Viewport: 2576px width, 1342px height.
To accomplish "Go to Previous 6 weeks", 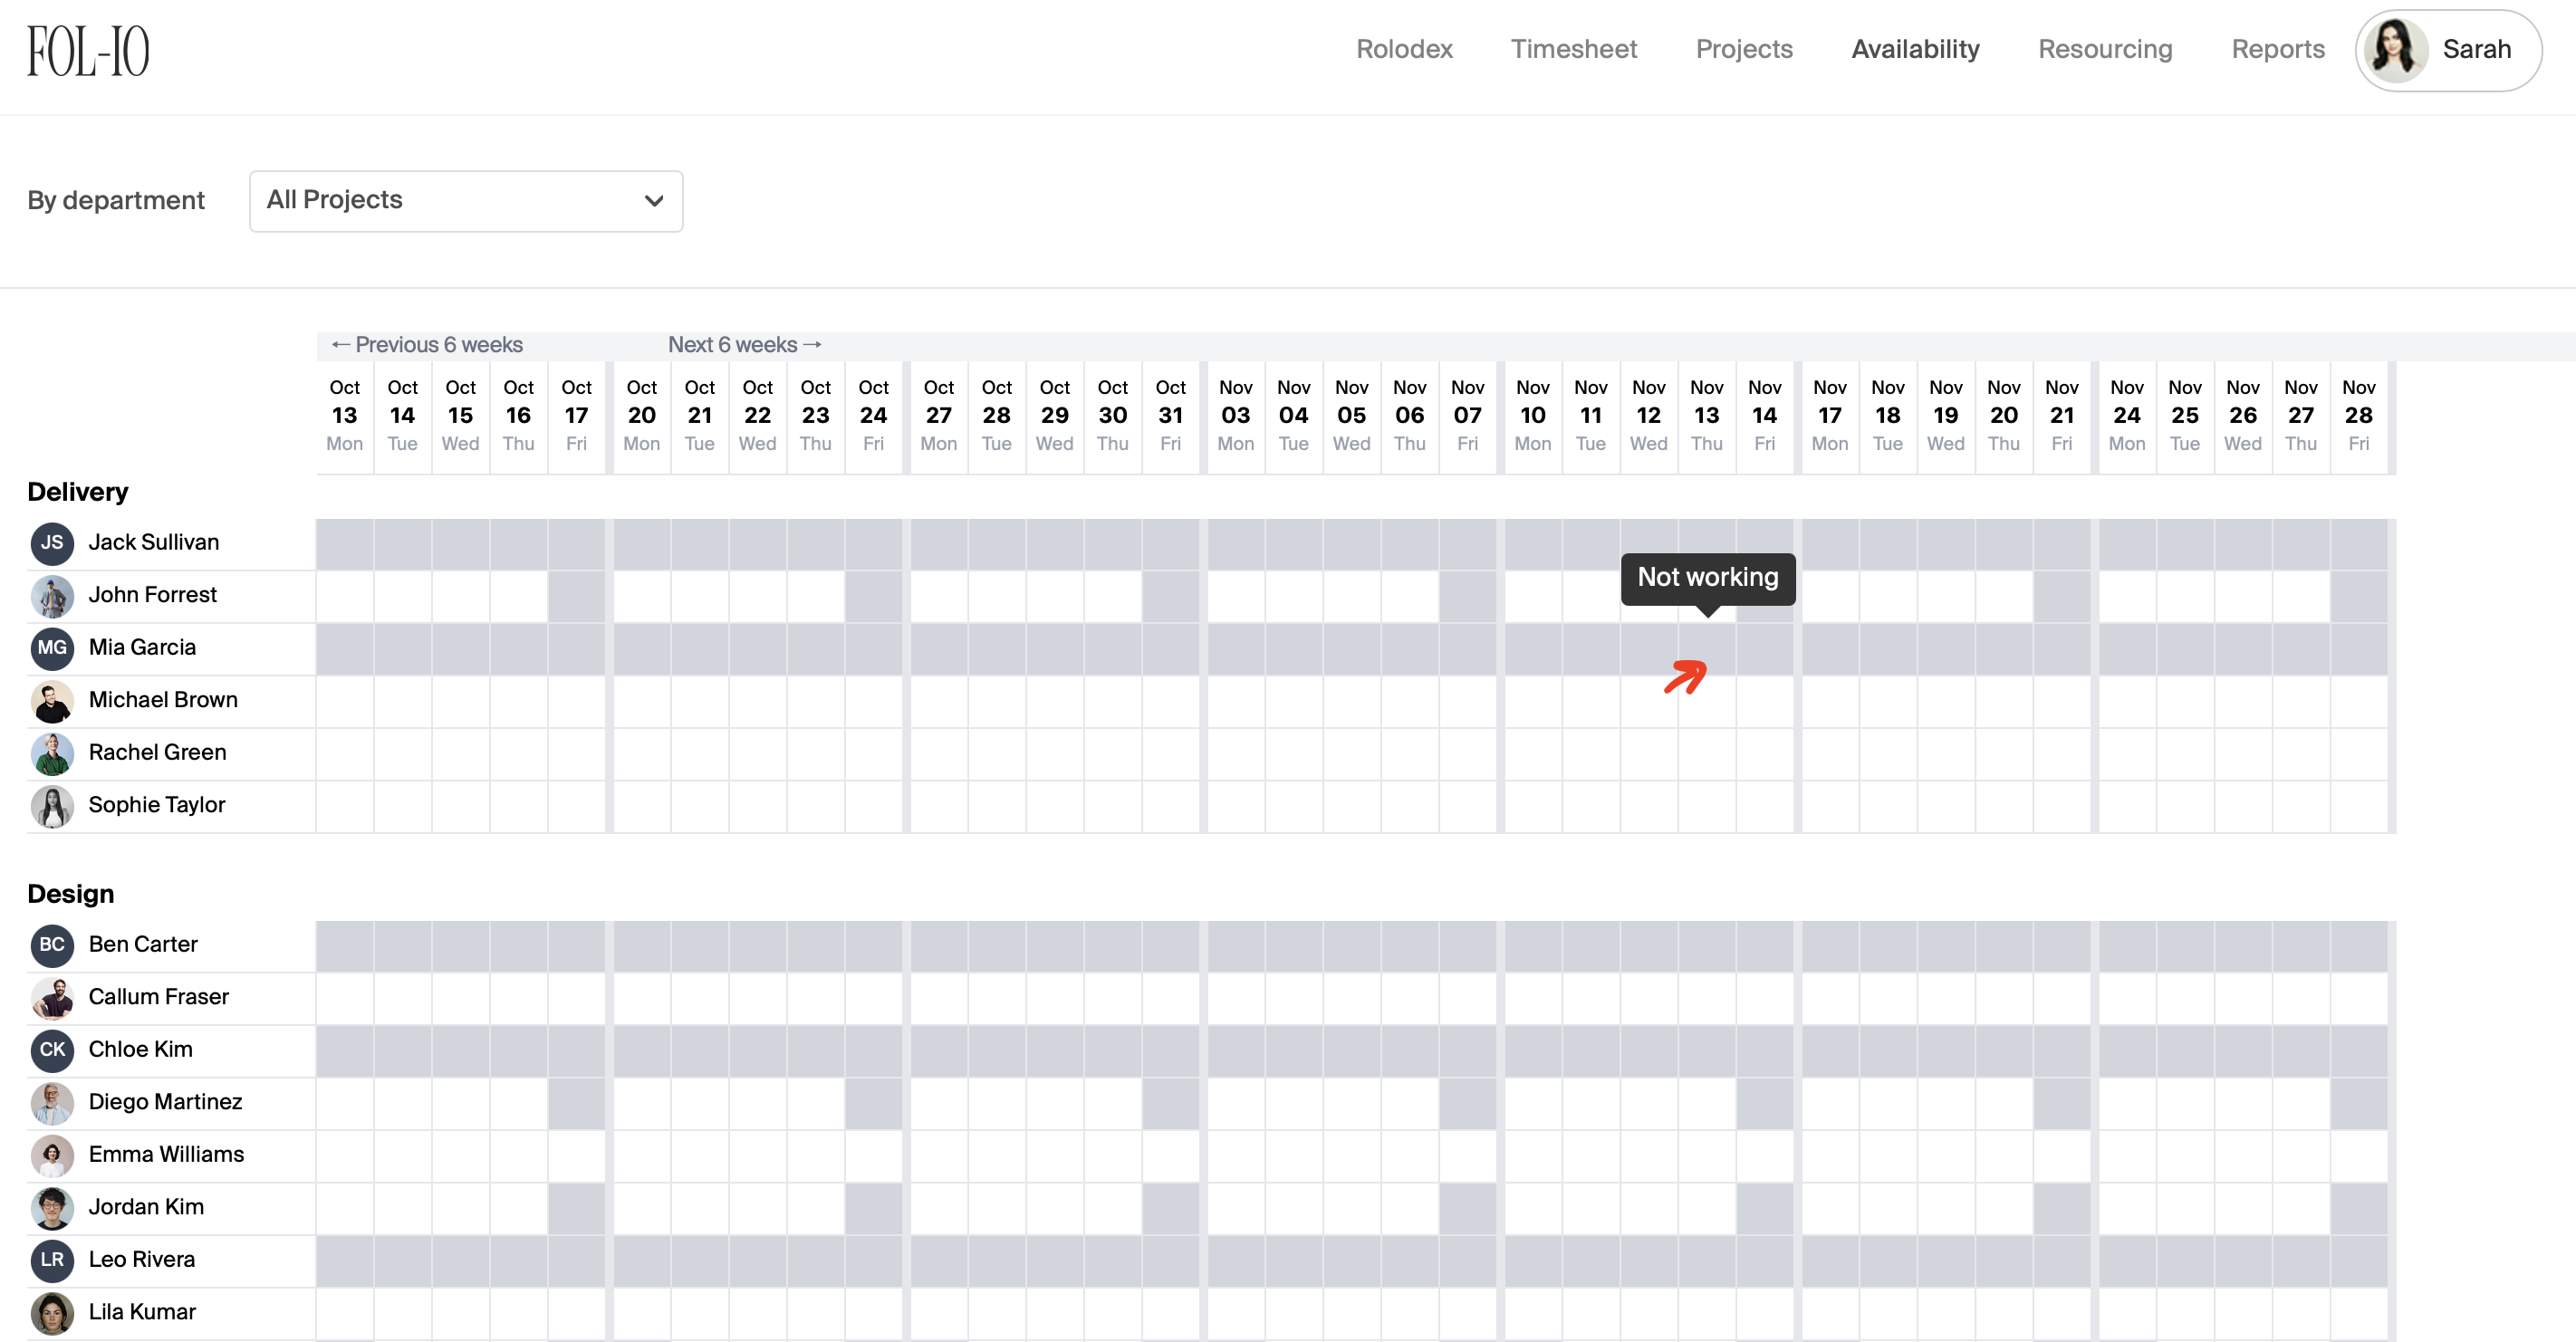I will pyautogui.click(x=427, y=345).
